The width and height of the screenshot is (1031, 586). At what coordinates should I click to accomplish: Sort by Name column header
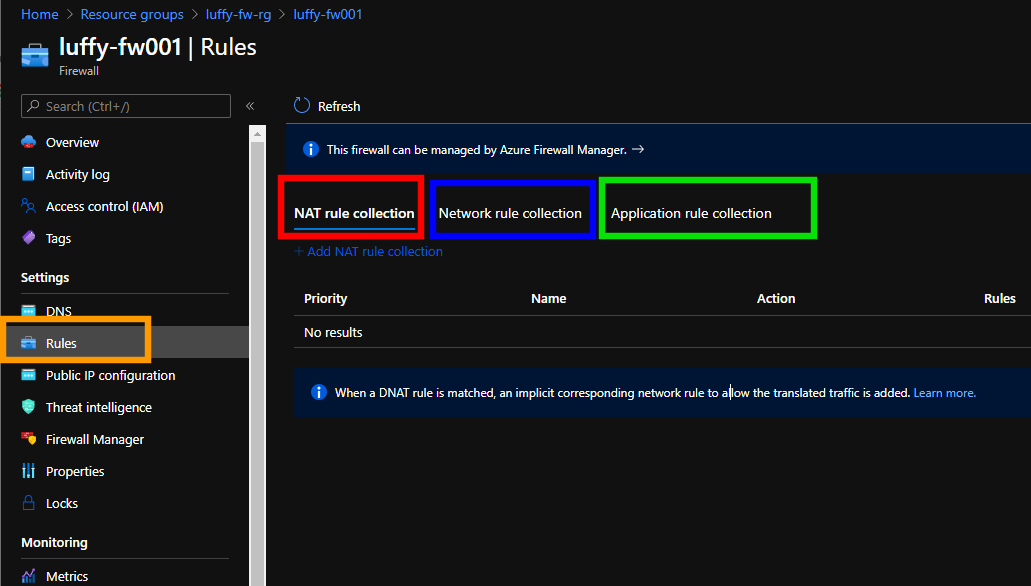tap(548, 299)
